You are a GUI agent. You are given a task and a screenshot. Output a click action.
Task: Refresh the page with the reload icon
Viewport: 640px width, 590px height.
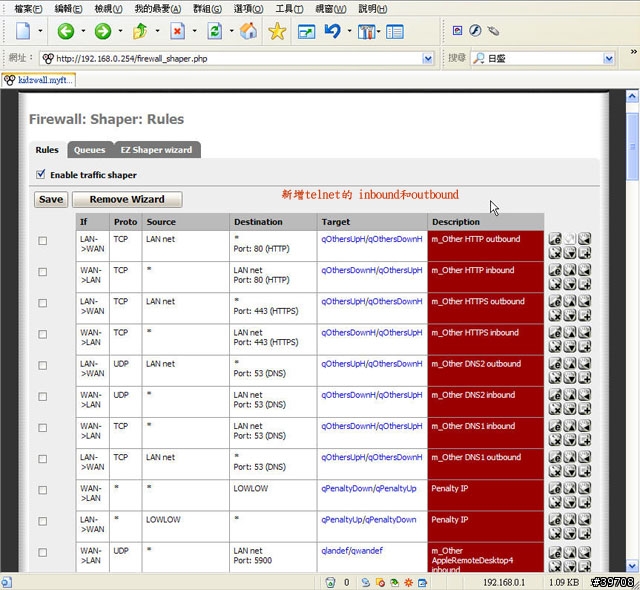pyautogui.click(x=214, y=31)
